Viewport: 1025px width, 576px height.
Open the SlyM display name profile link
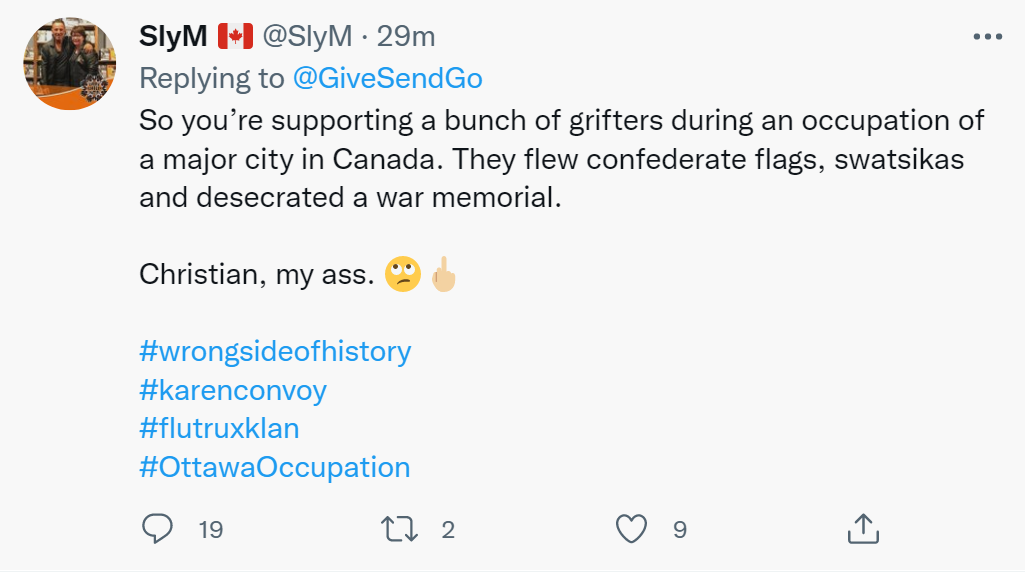click(x=173, y=36)
